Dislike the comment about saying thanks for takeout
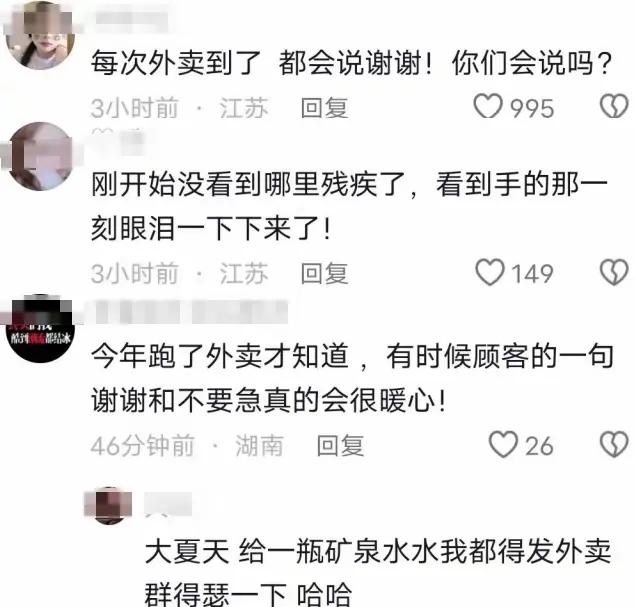Viewport: 636px width, 607px height. click(614, 107)
